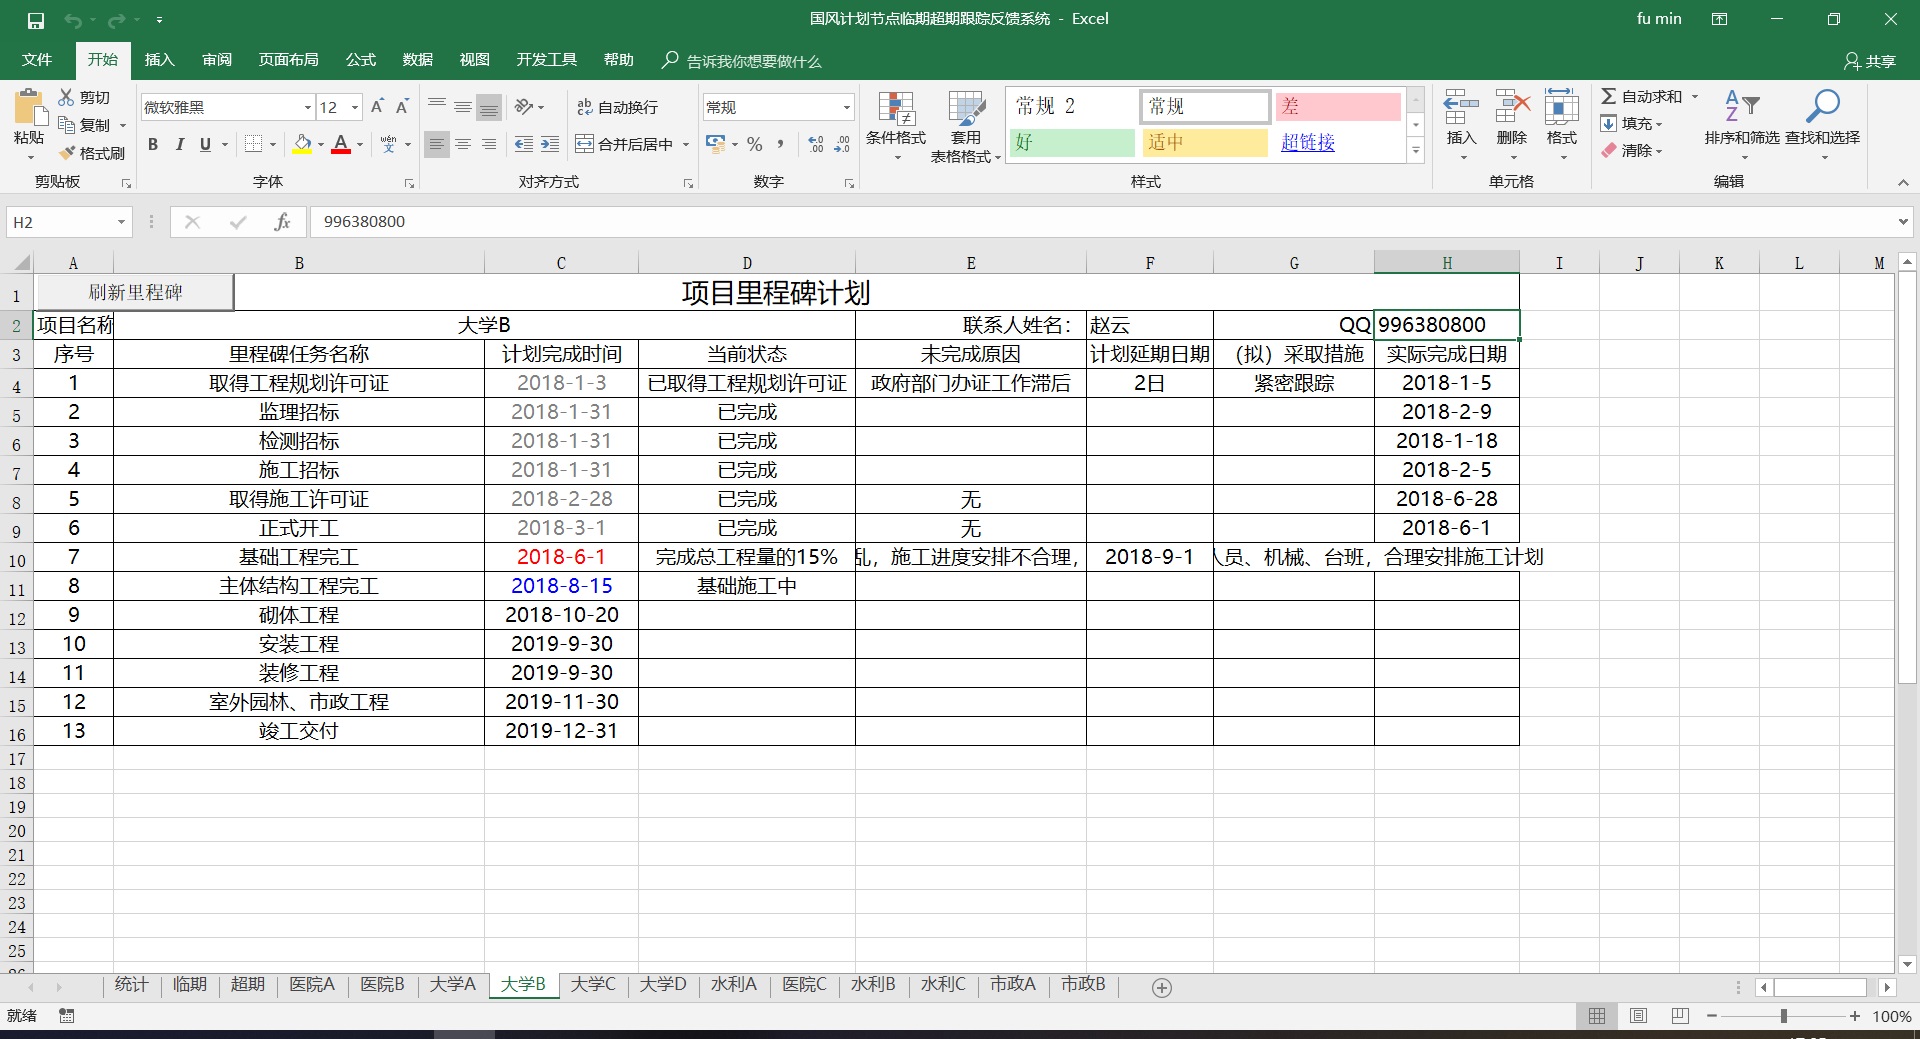This screenshot has width=1920, height=1039.
Task: Click the 清除 (Clear) button
Action: point(1631,150)
